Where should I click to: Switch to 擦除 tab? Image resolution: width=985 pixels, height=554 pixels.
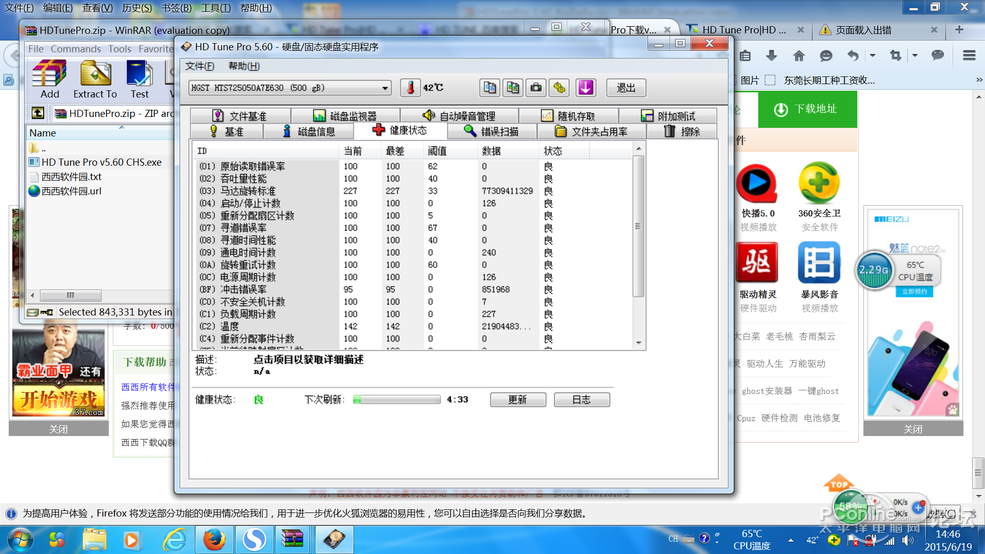pos(682,131)
